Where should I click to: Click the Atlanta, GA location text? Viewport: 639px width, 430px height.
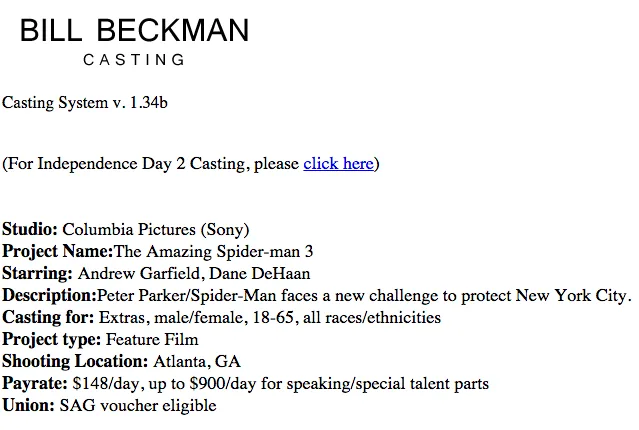pos(197,362)
